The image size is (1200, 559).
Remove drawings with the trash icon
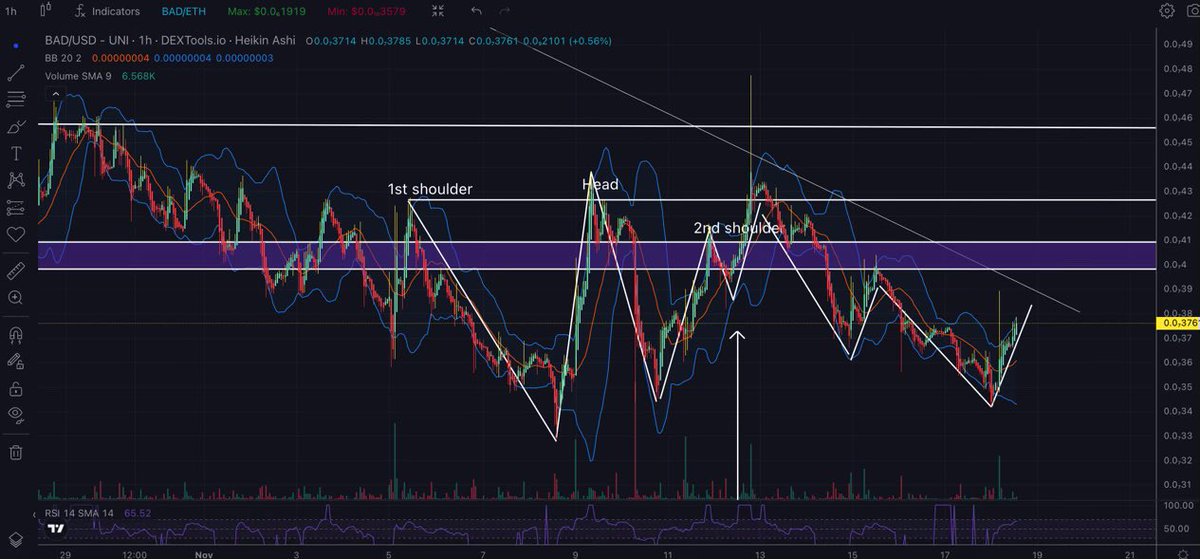15,452
